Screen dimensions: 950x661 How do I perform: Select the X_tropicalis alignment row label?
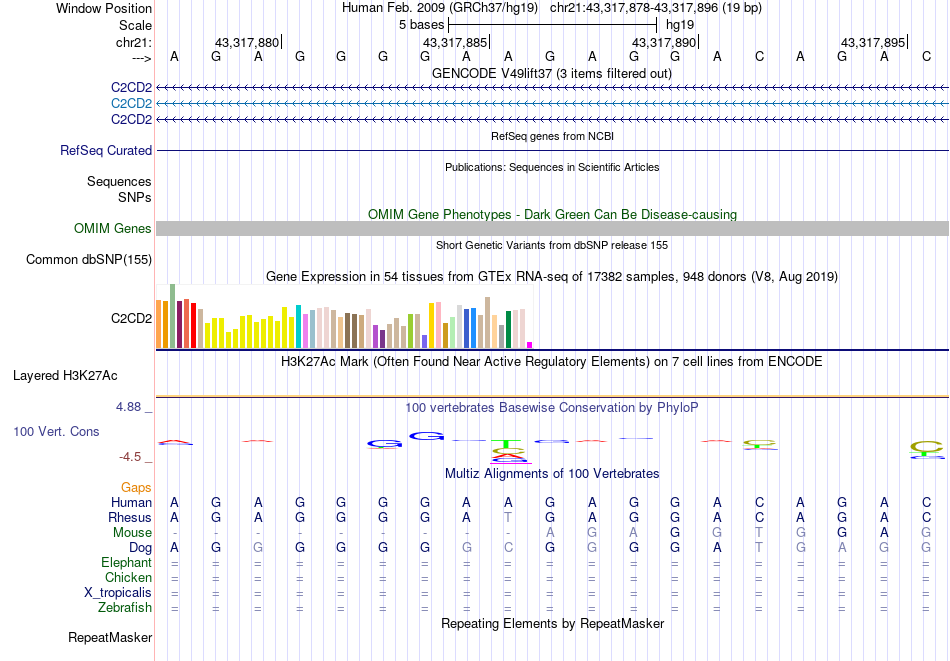coord(118,593)
